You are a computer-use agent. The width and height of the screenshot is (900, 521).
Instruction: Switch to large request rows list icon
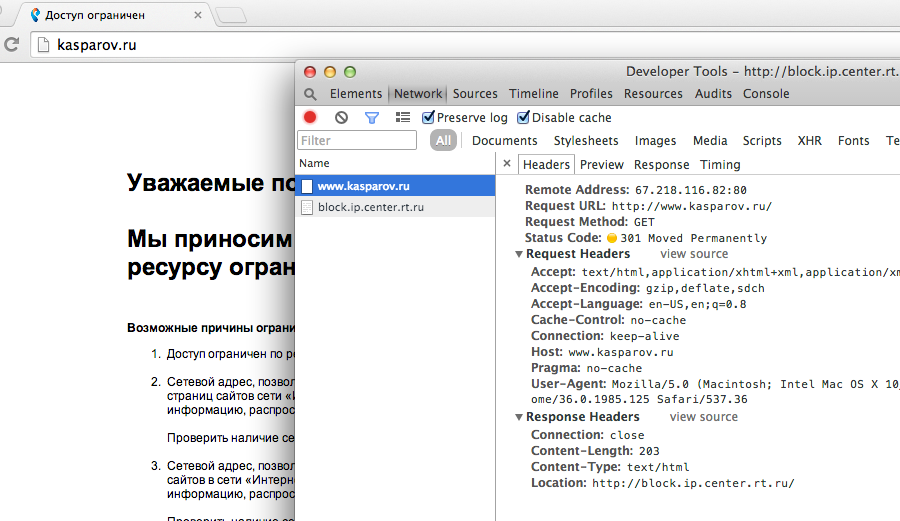tap(403, 118)
